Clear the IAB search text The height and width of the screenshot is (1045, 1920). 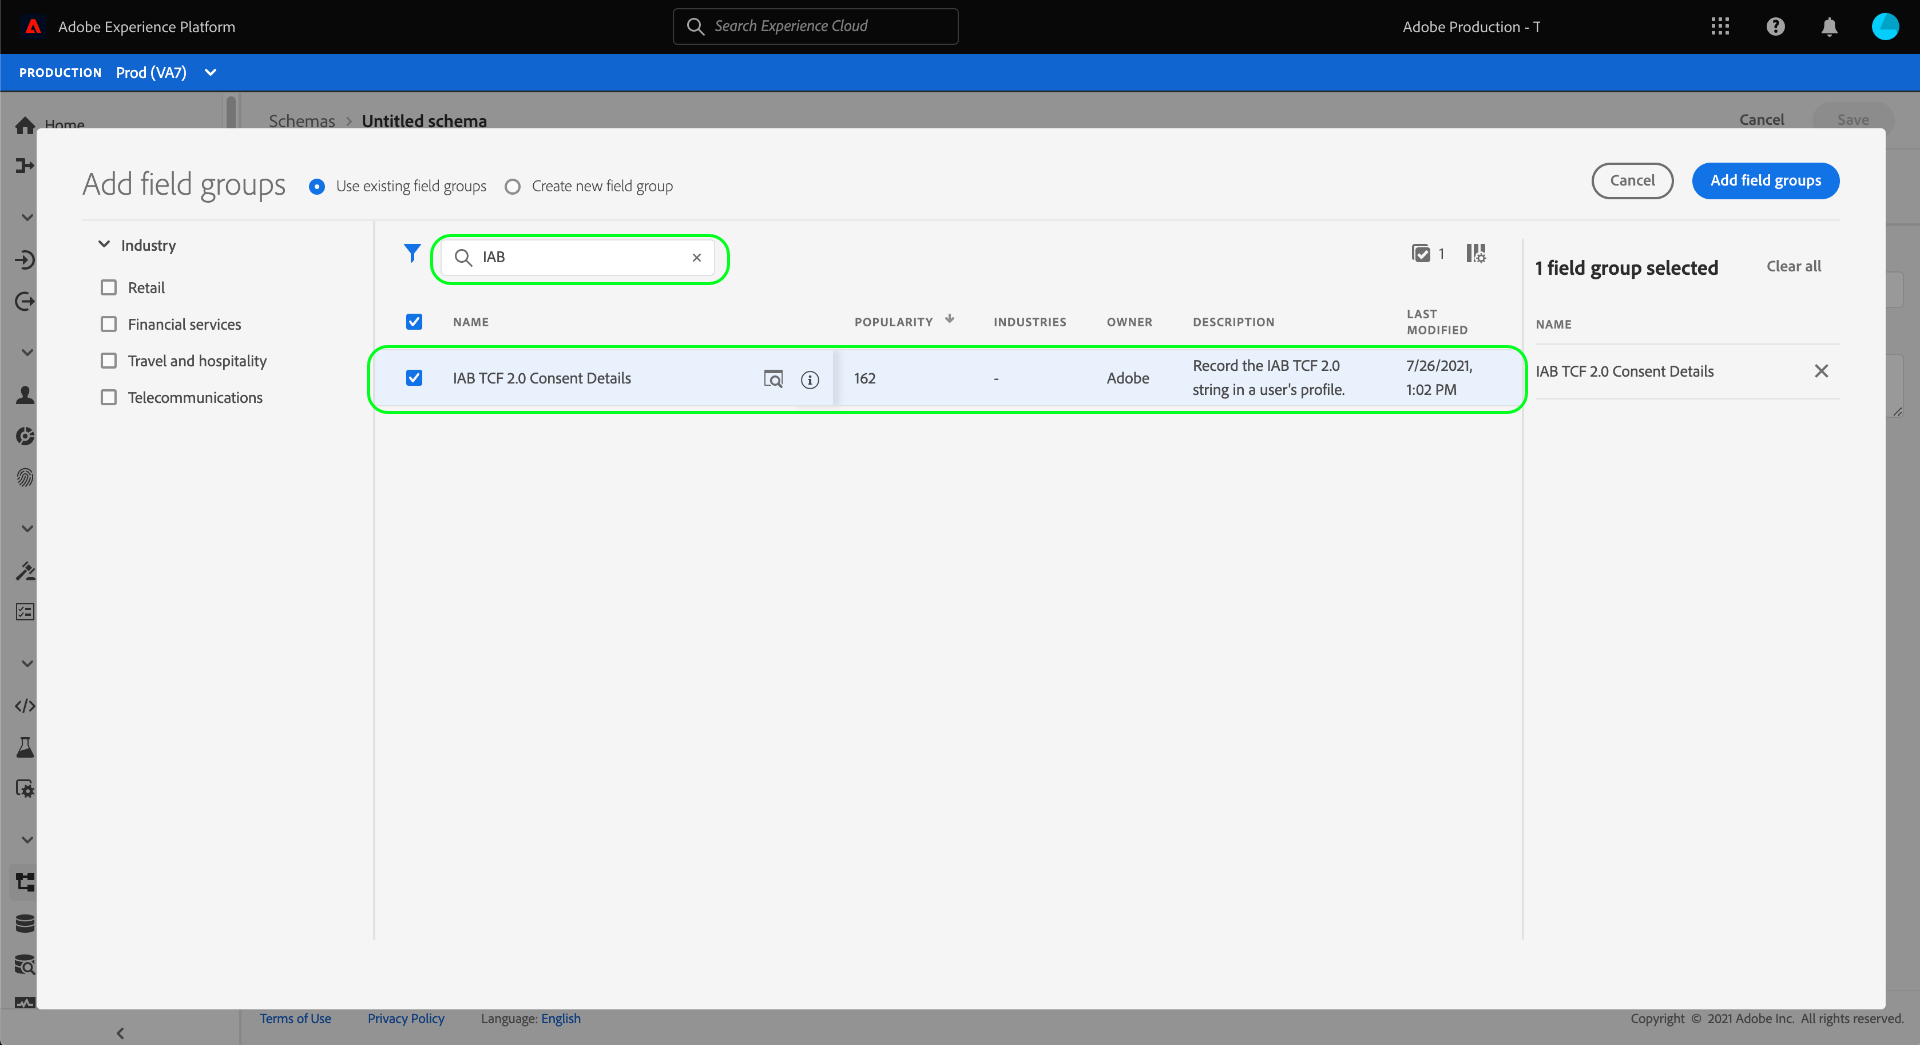pos(697,258)
